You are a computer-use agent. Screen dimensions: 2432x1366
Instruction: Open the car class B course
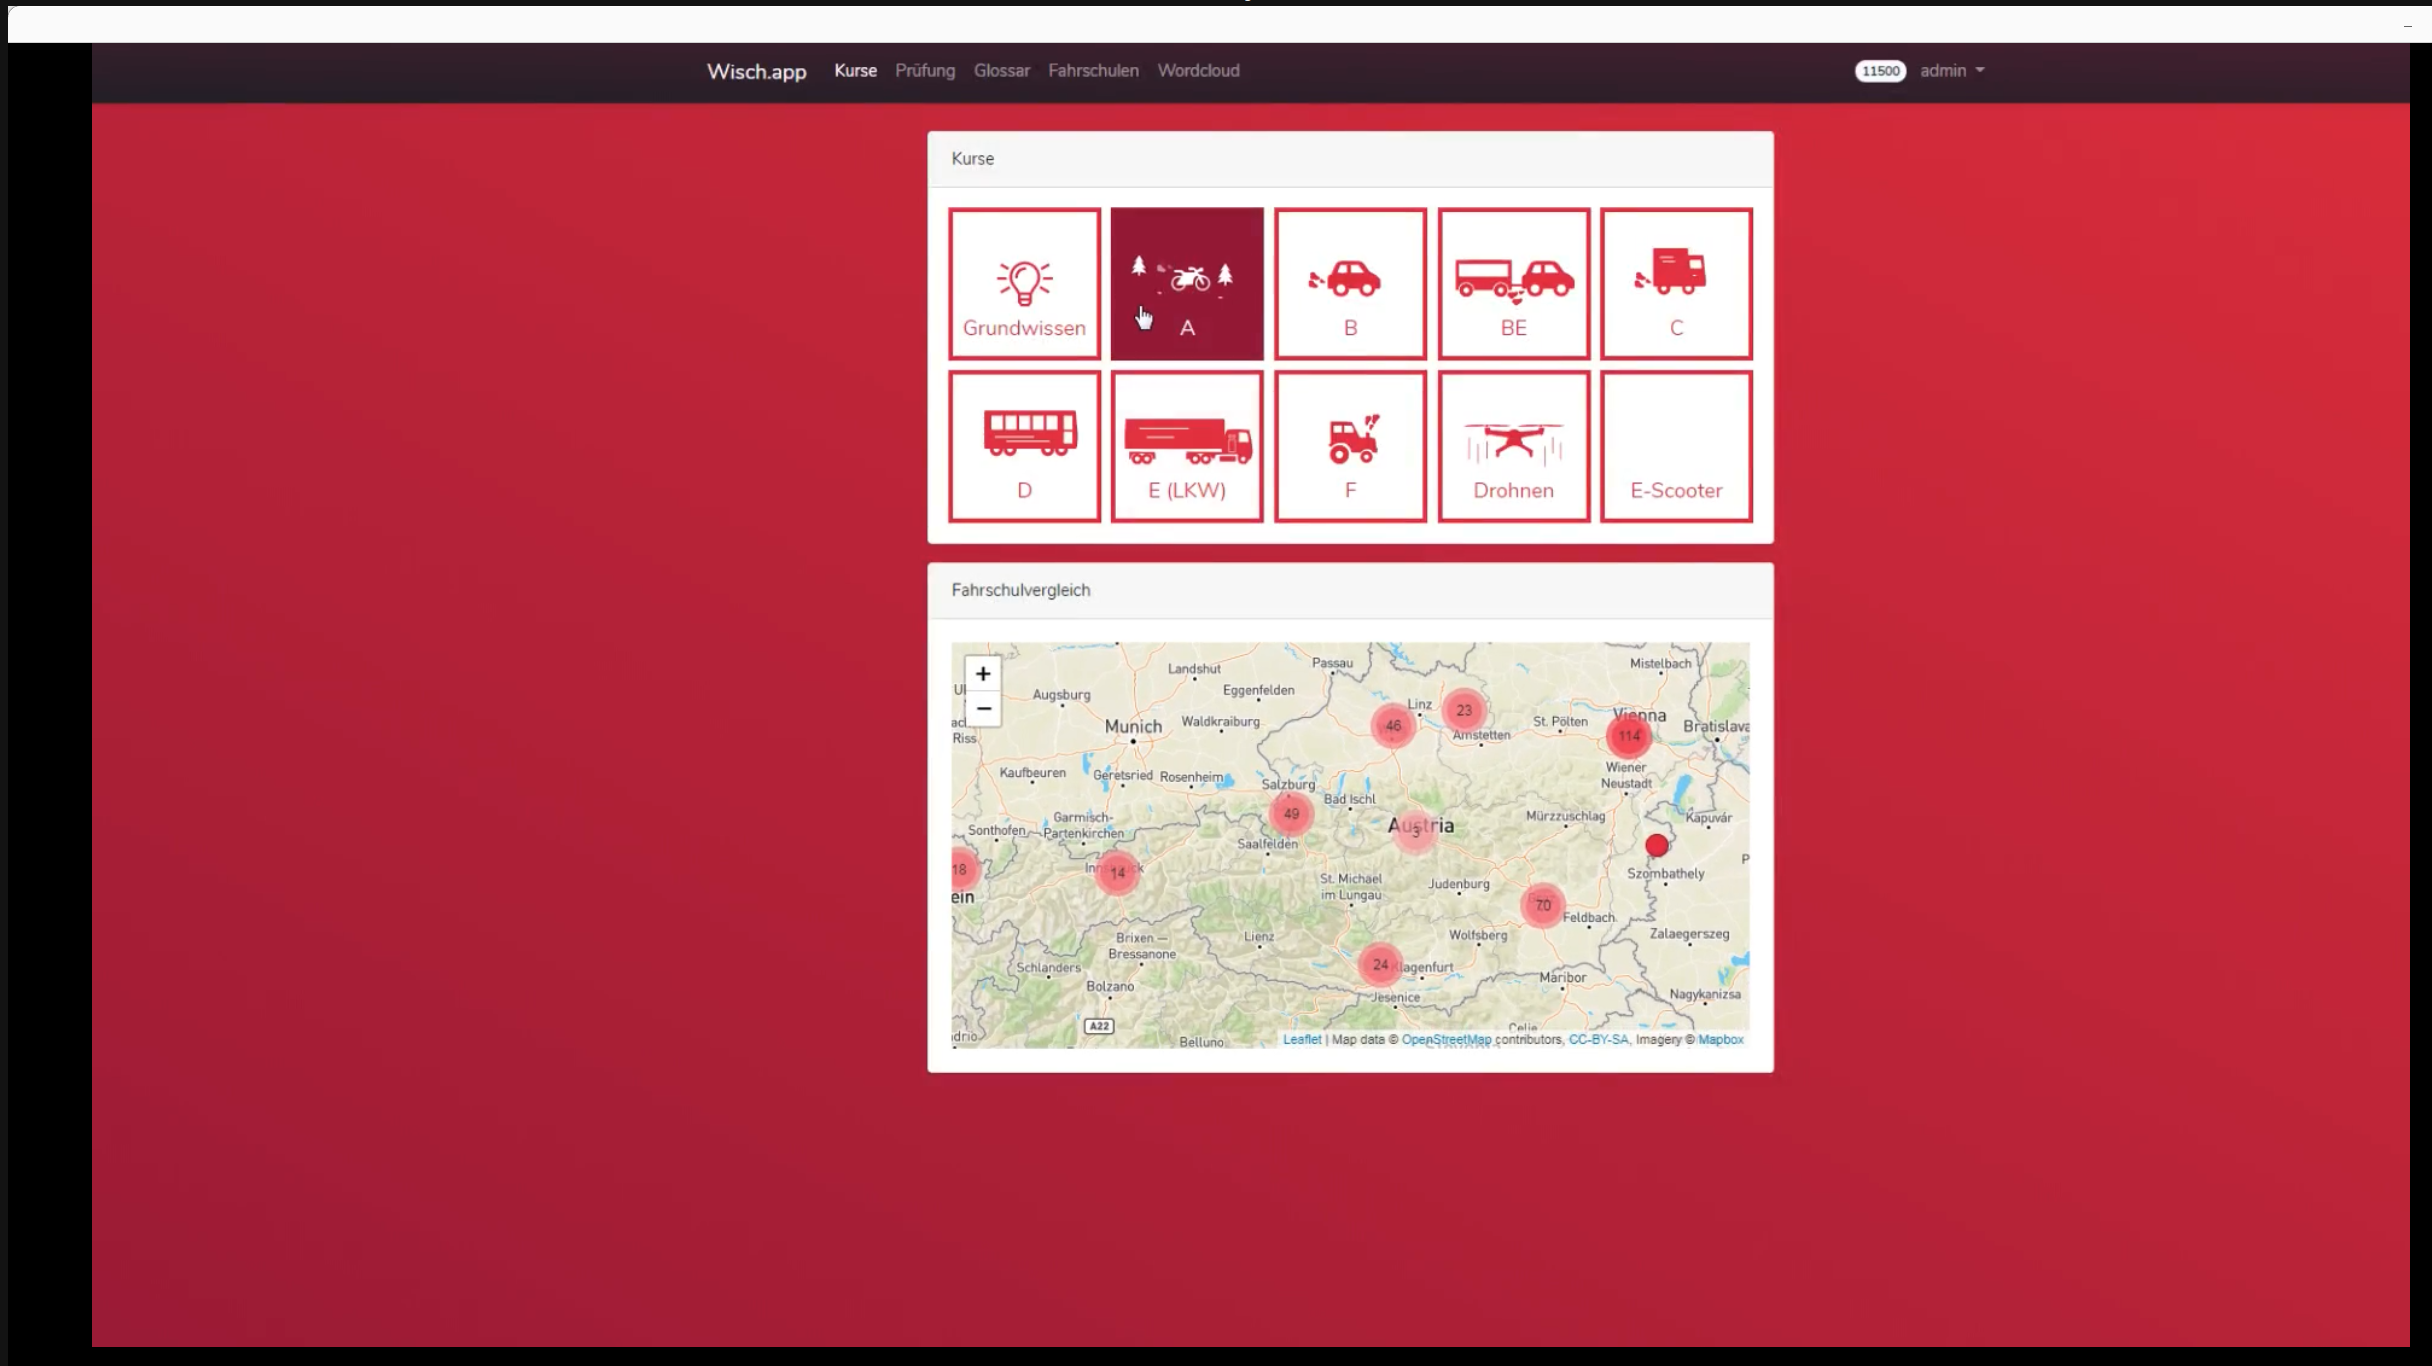coord(1350,284)
